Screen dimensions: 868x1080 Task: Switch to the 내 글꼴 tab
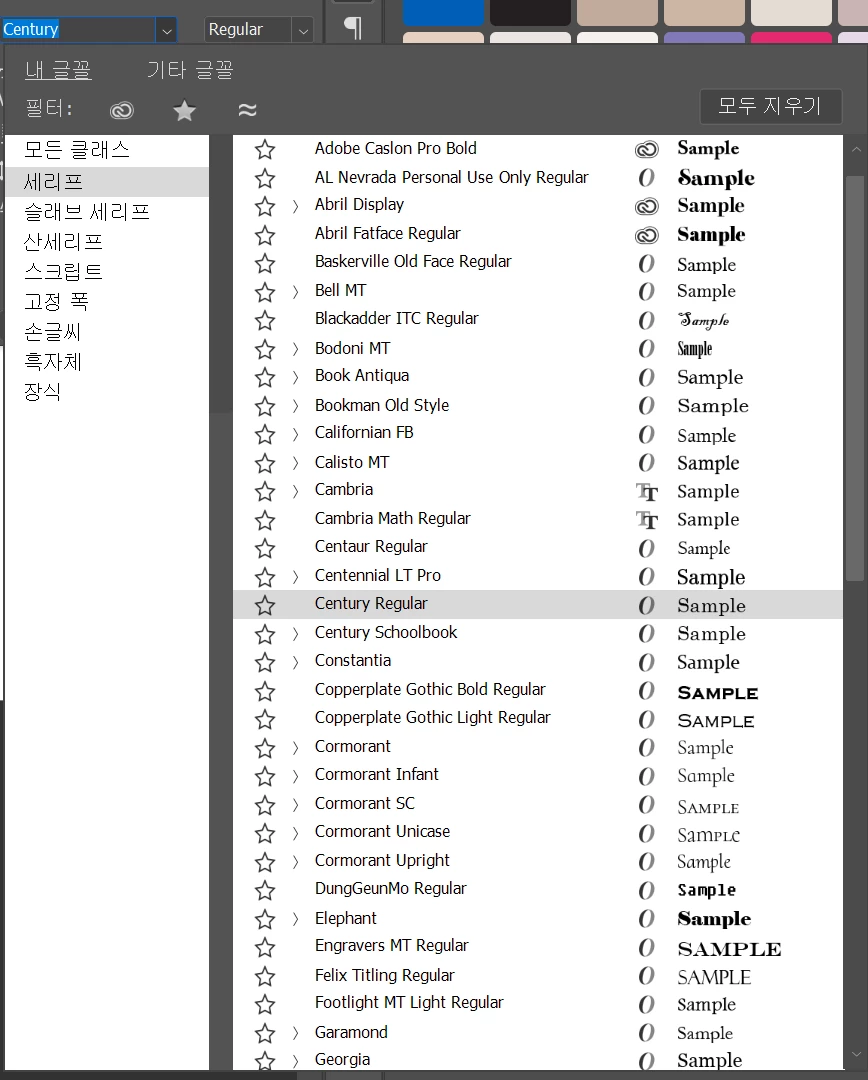coord(58,70)
